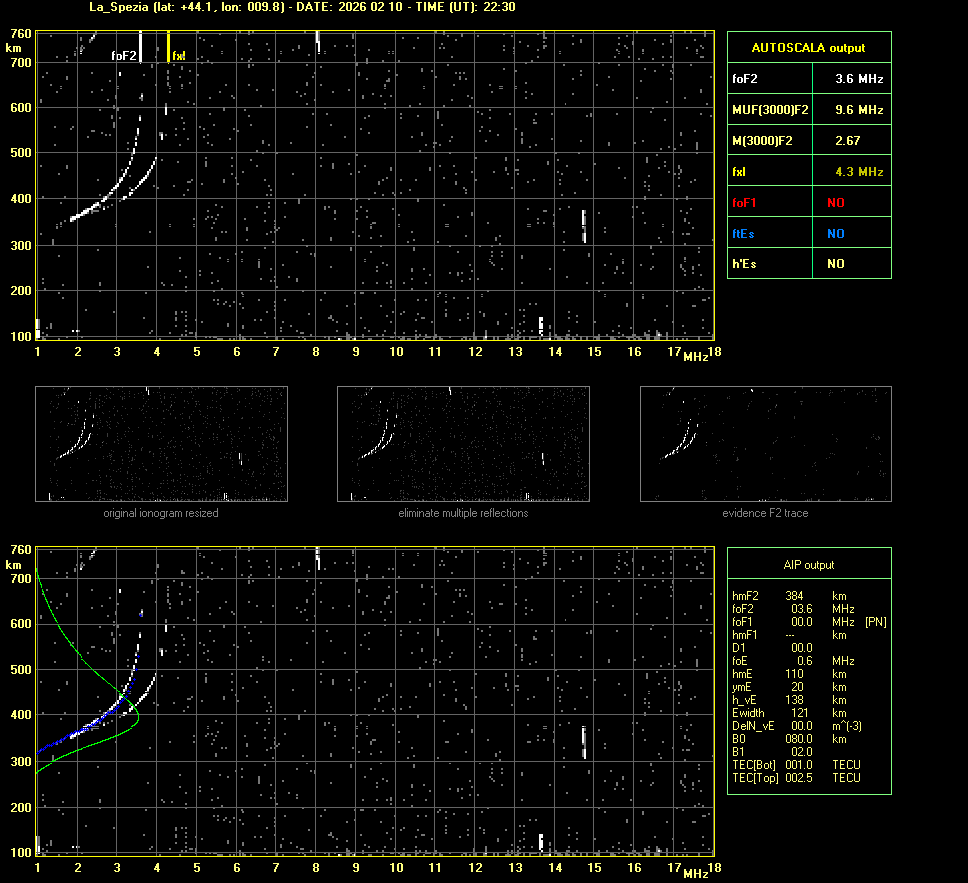Select the 'eliminate multiple reflections' thumbnail
Viewport: 968px width, 883px height.
(463, 444)
